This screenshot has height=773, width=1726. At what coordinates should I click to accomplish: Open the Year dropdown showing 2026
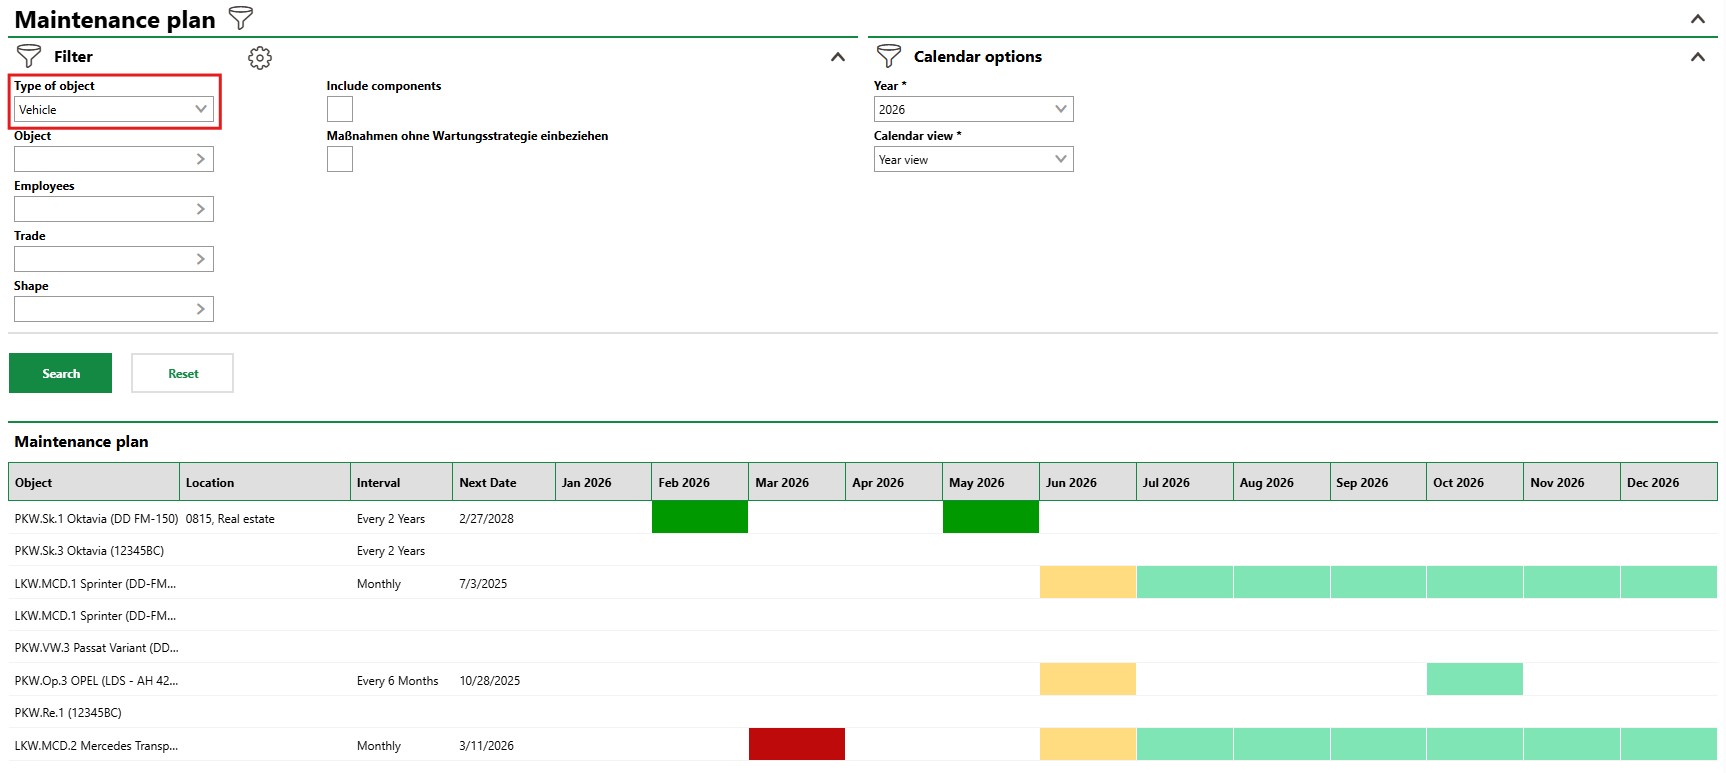click(973, 109)
